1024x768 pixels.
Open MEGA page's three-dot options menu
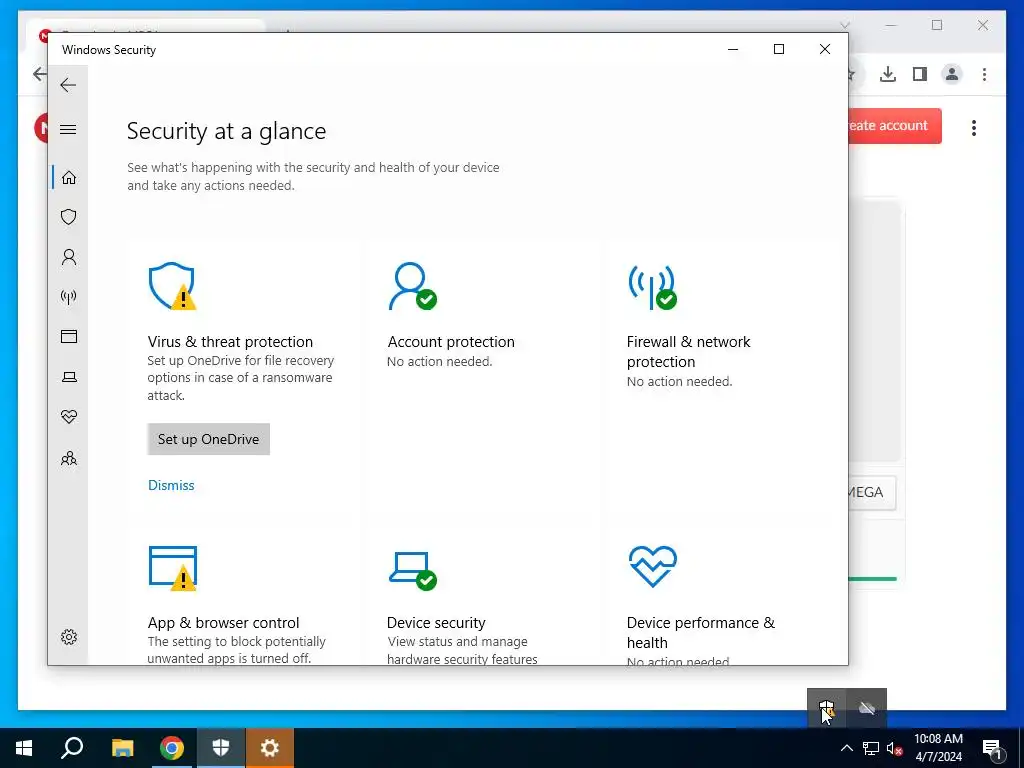point(974,127)
